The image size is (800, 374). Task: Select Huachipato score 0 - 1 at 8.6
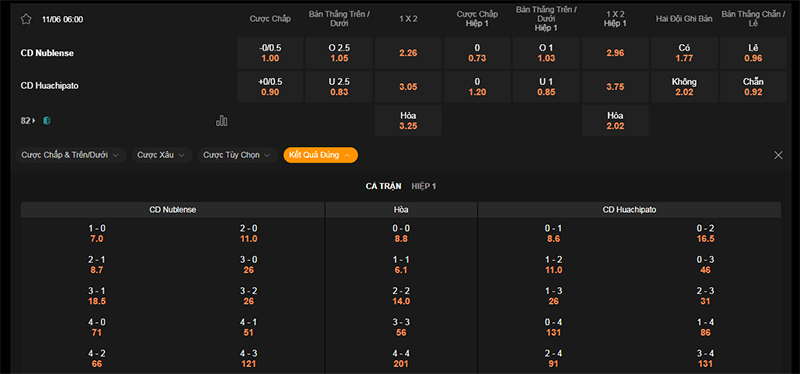point(553,234)
